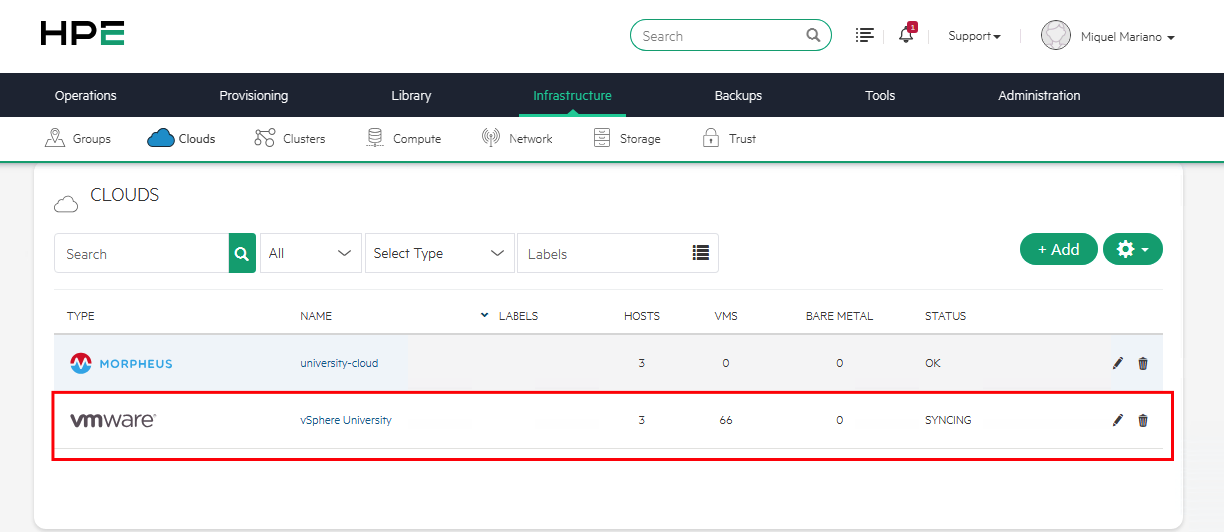Screen dimensions: 1224x532
Task: Edit the university-cloud entry with pencil icon
Action: point(1118,363)
